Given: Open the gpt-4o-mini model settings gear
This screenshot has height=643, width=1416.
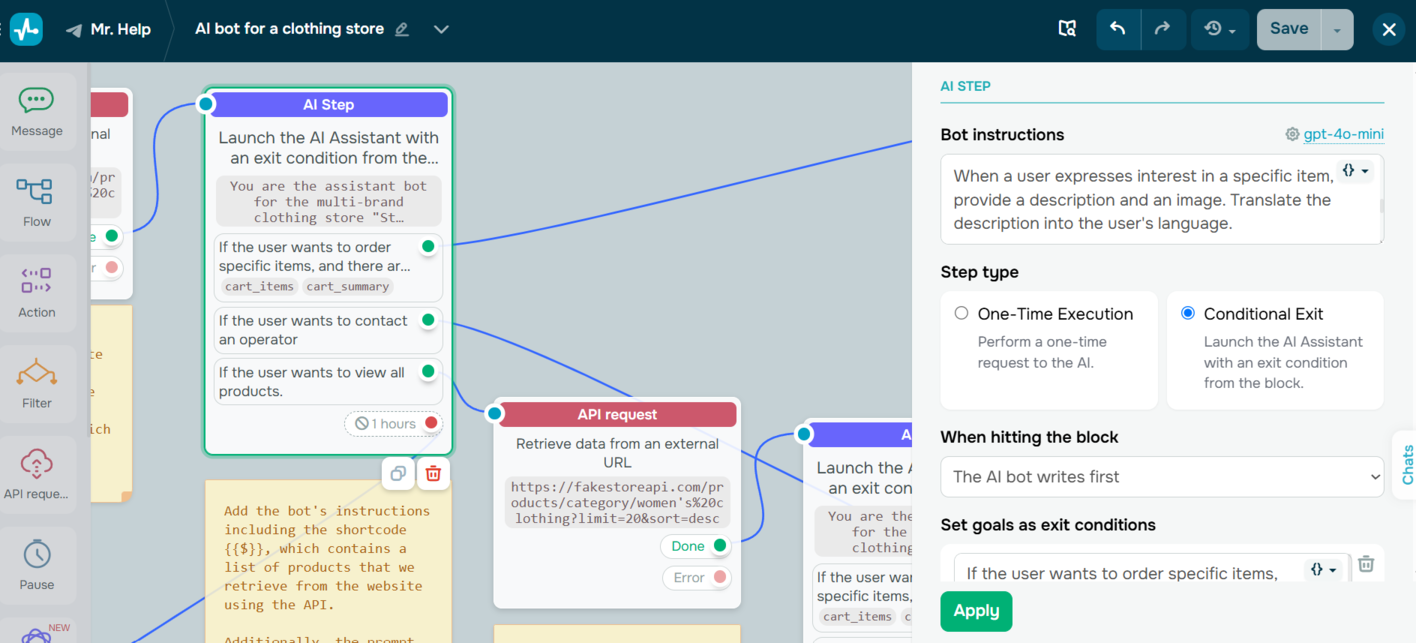Looking at the screenshot, I should coord(1290,133).
